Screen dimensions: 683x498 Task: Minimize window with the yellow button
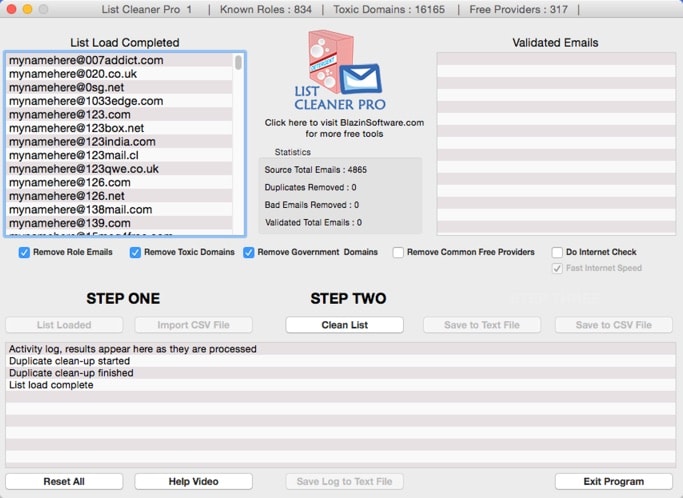tap(27, 9)
